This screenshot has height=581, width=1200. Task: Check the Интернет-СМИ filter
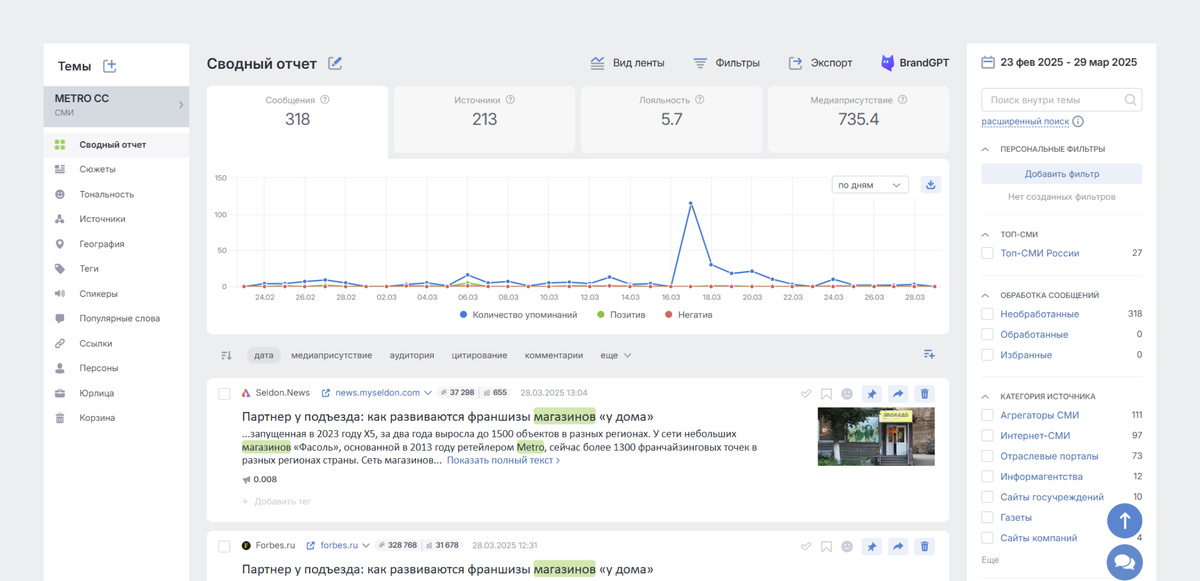click(987, 435)
